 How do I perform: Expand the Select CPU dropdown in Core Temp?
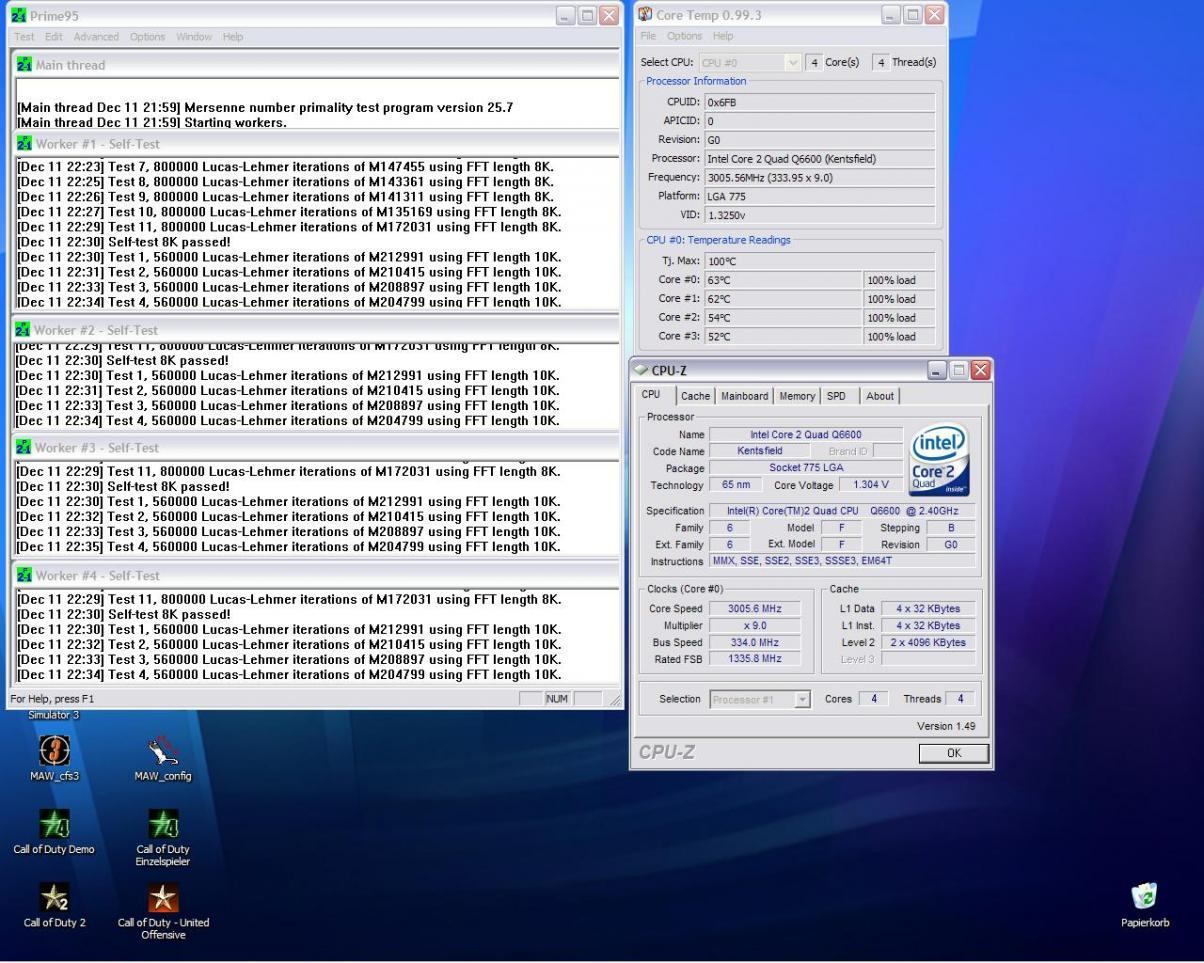pyautogui.click(x=794, y=62)
